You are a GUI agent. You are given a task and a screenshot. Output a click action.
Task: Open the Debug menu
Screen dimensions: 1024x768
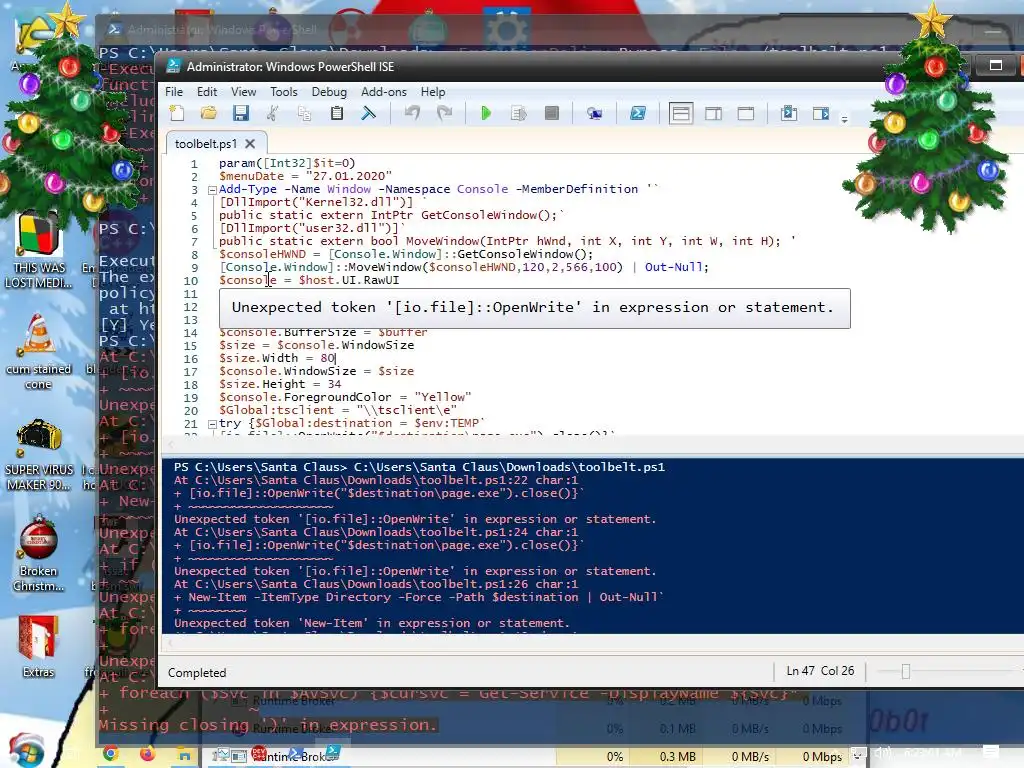coord(329,92)
